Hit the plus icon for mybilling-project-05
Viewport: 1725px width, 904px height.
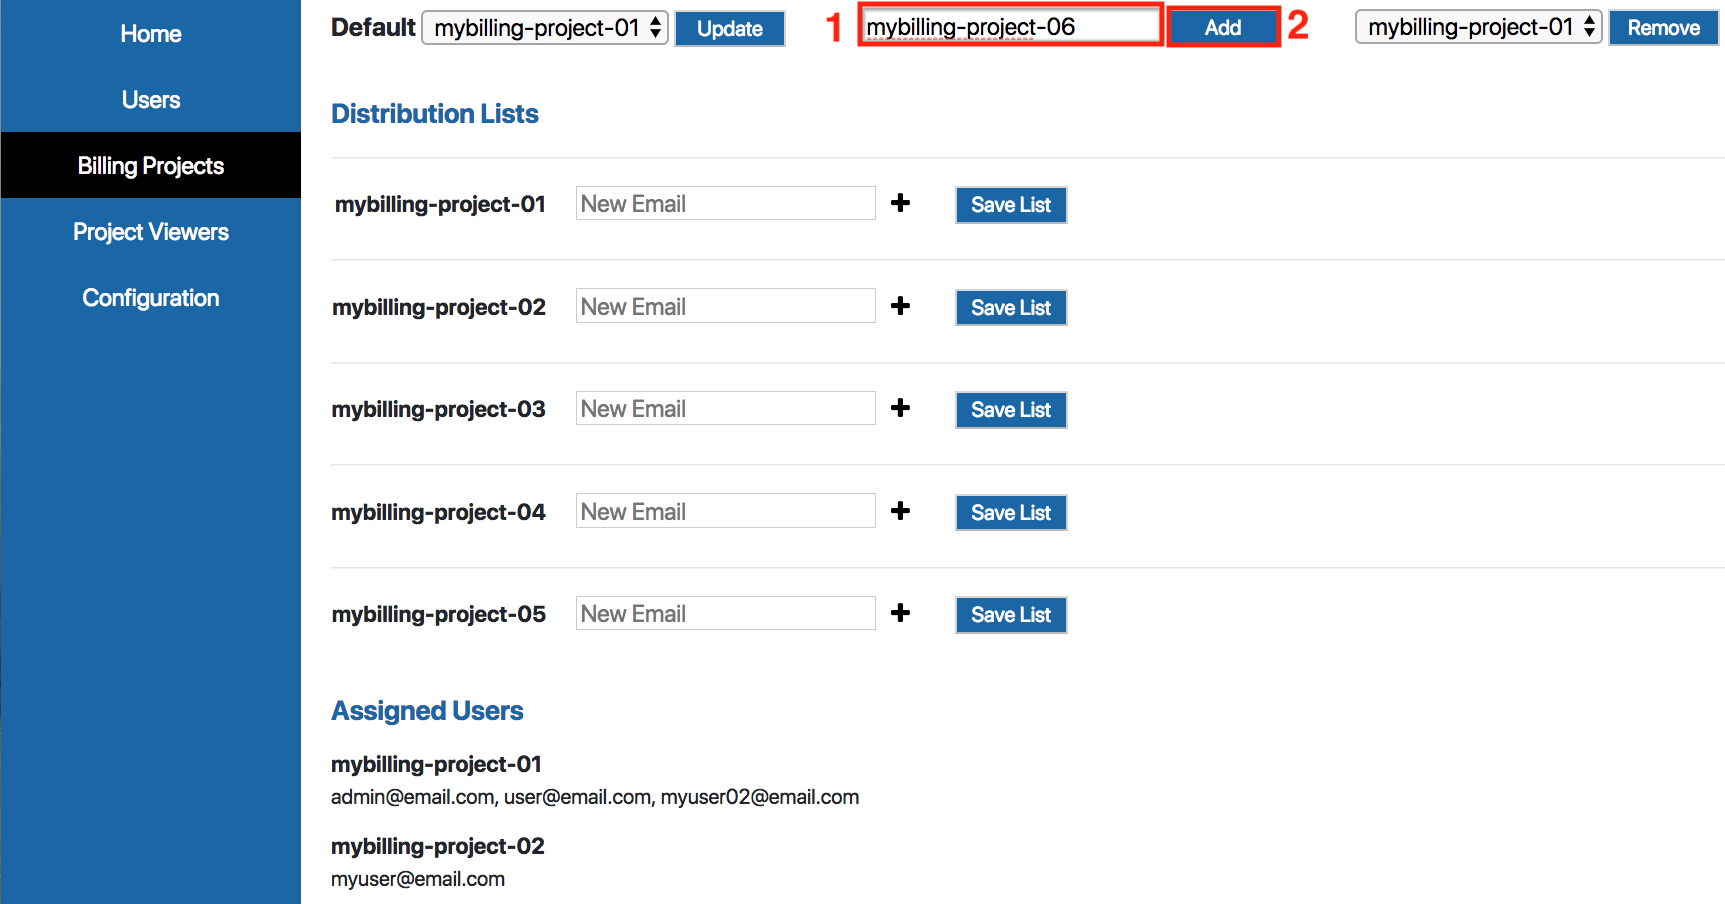point(900,613)
